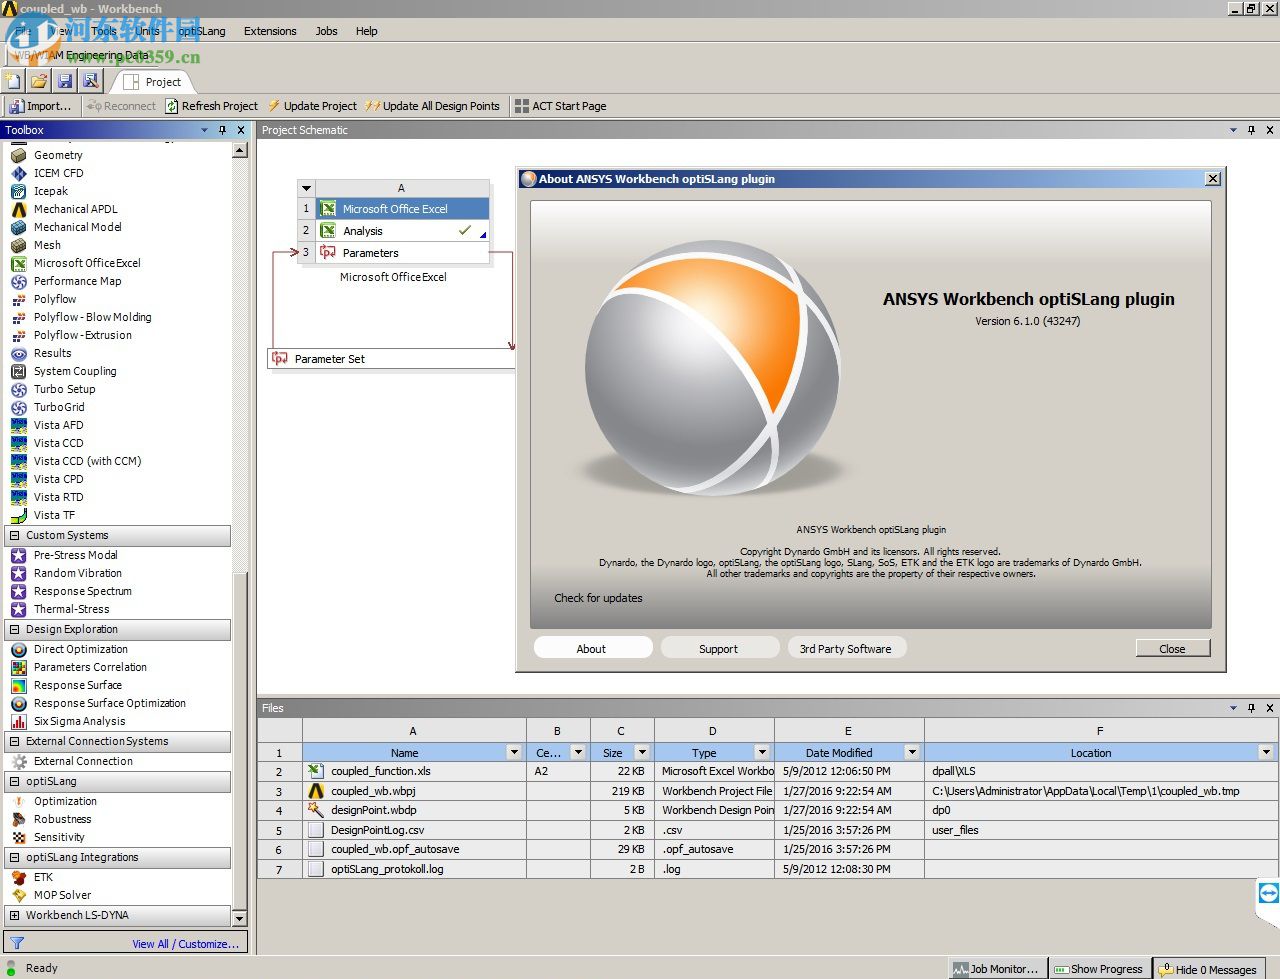This screenshot has width=1280, height=979.
Task: Click the Check for updates link
Action: [x=598, y=598]
